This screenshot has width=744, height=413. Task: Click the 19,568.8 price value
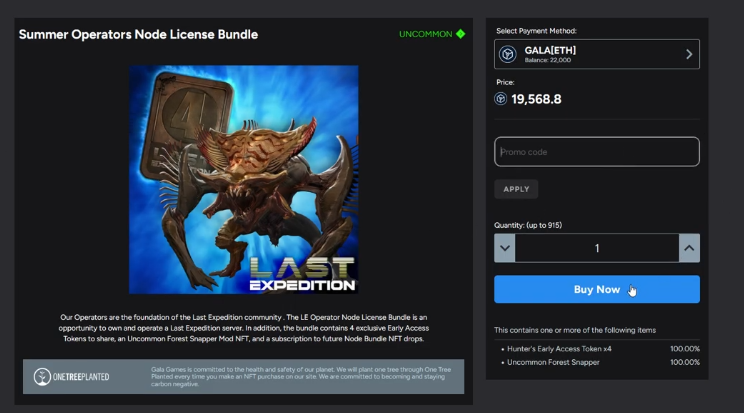click(x=536, y=99)
